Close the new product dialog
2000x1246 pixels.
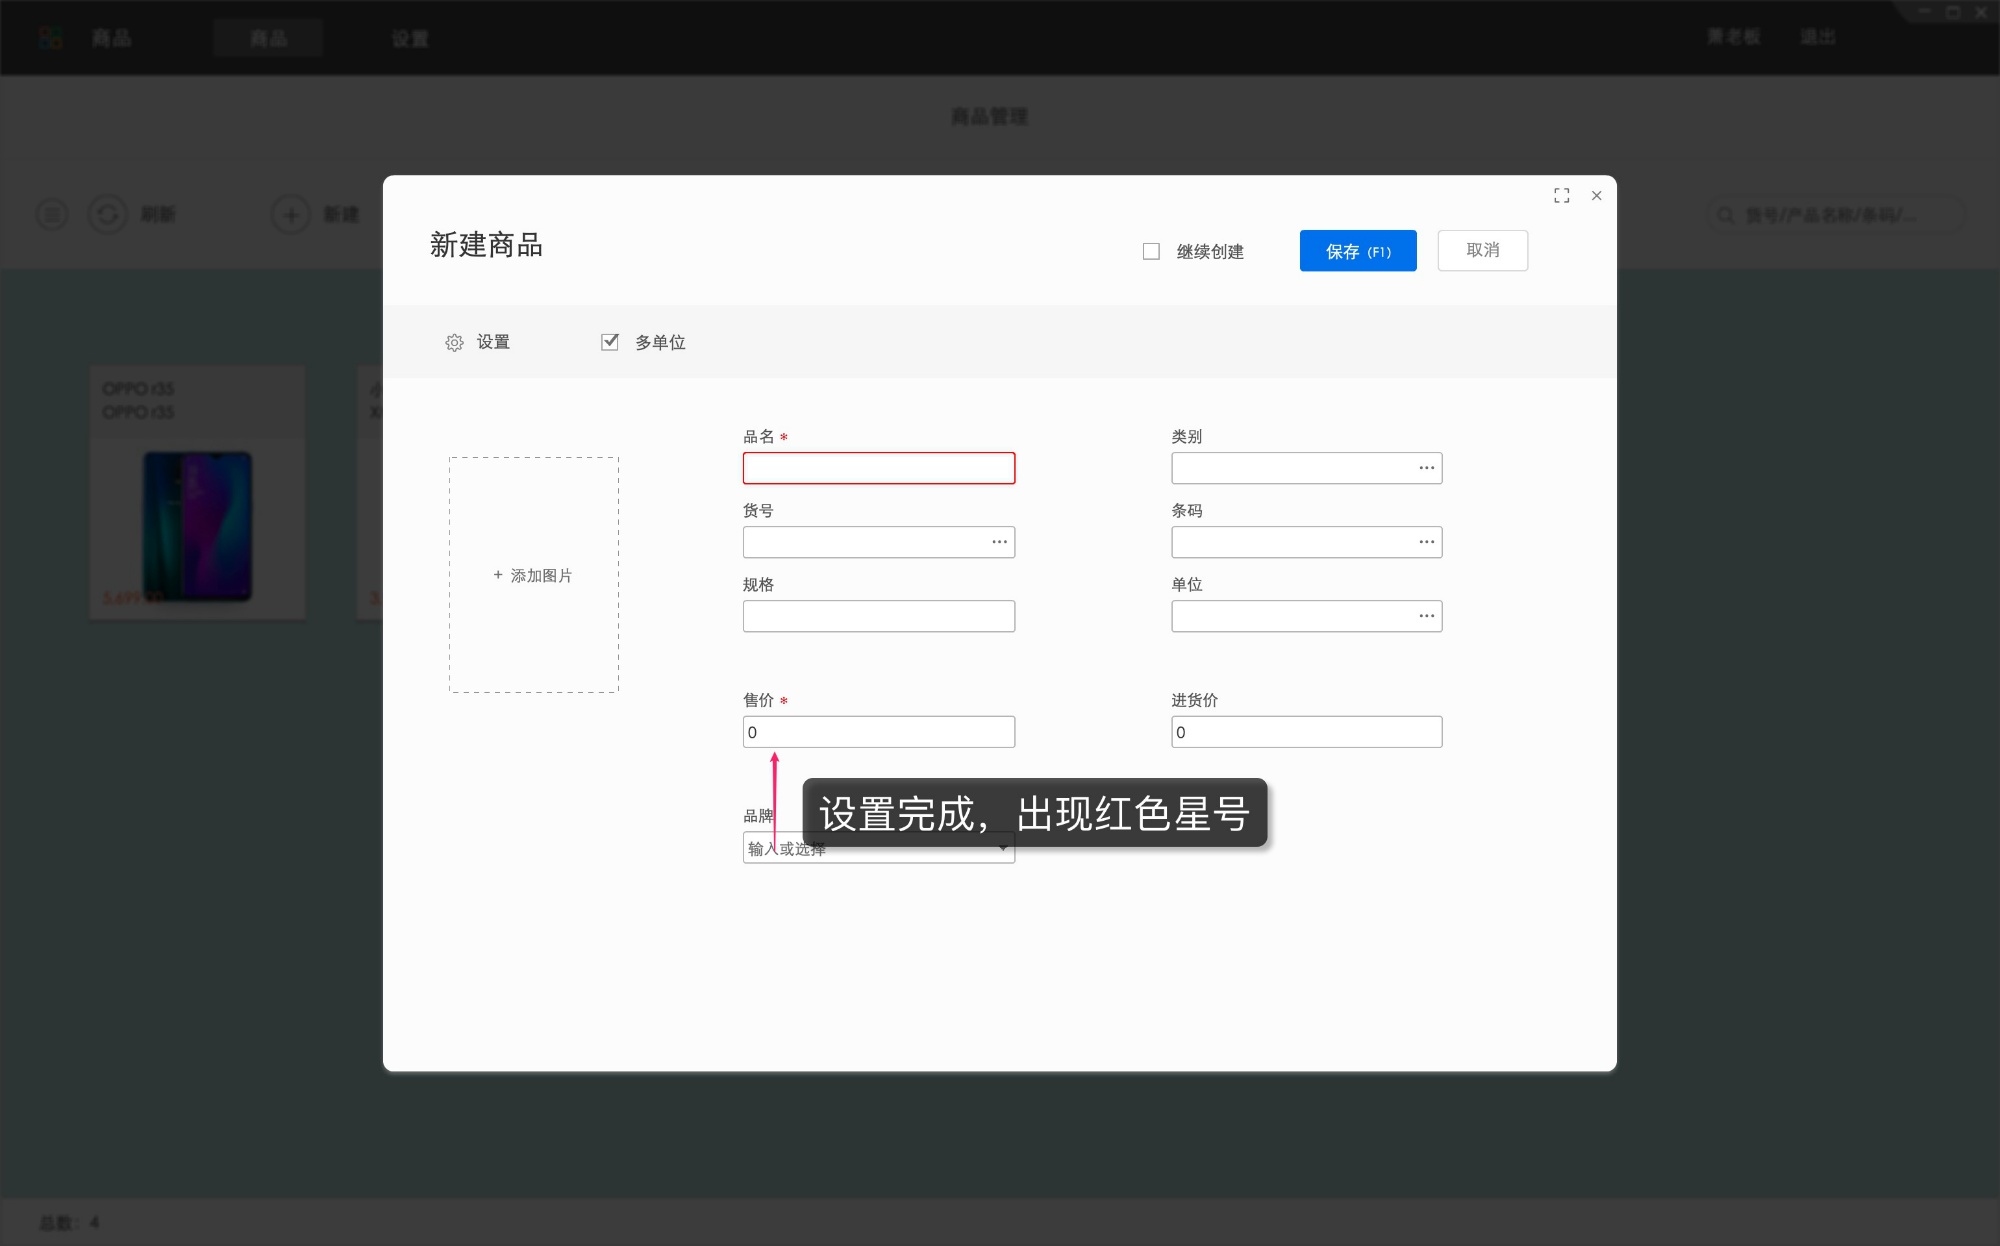[1596, 196]
